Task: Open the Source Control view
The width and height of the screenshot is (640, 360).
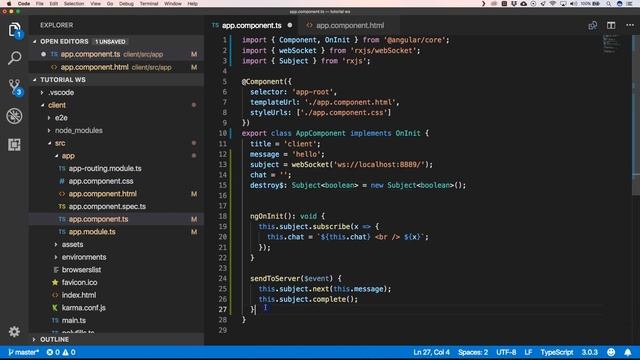Action: click(14, 87)
